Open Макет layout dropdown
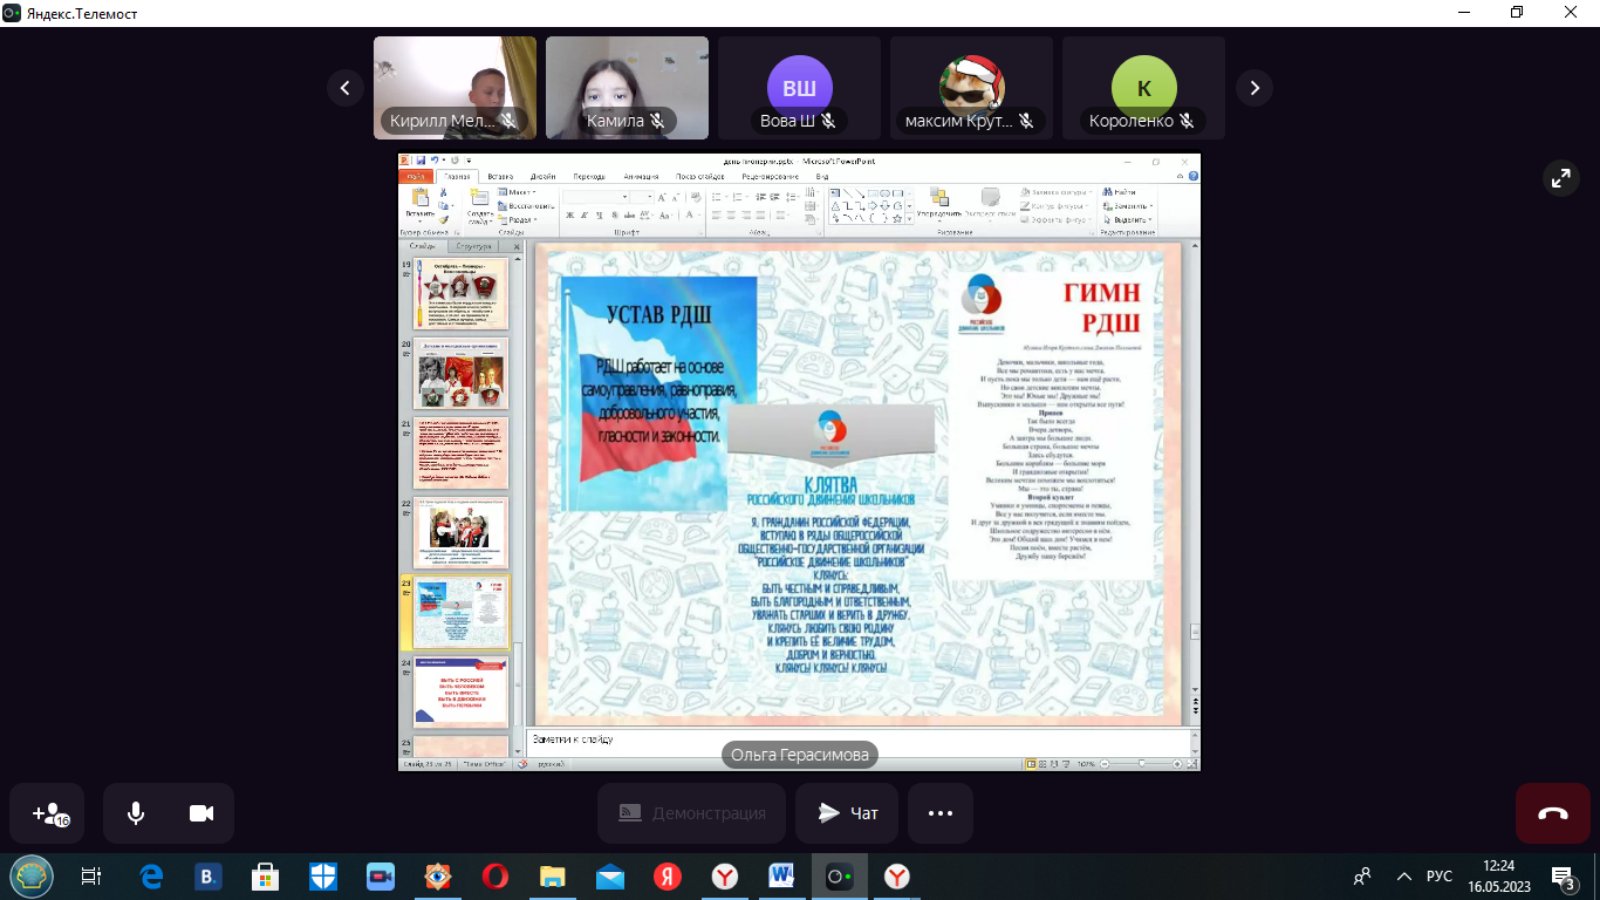The height and width of the screenshot is (900, 1600). pos(517,192)
